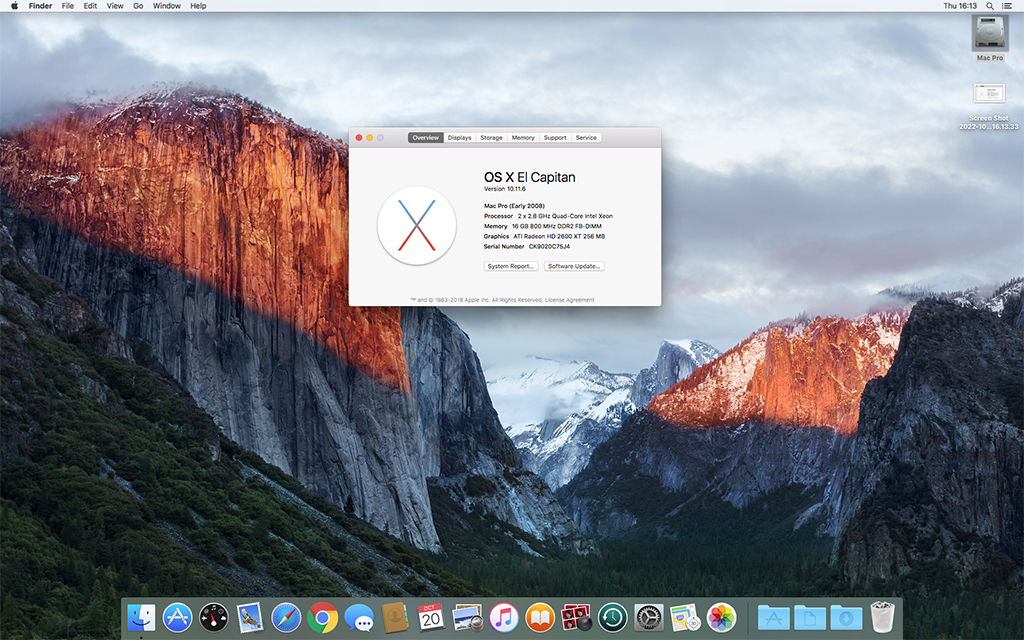
Task: Switch to the Storage tab
Action: pyautogui.click(x=491, y=138)
